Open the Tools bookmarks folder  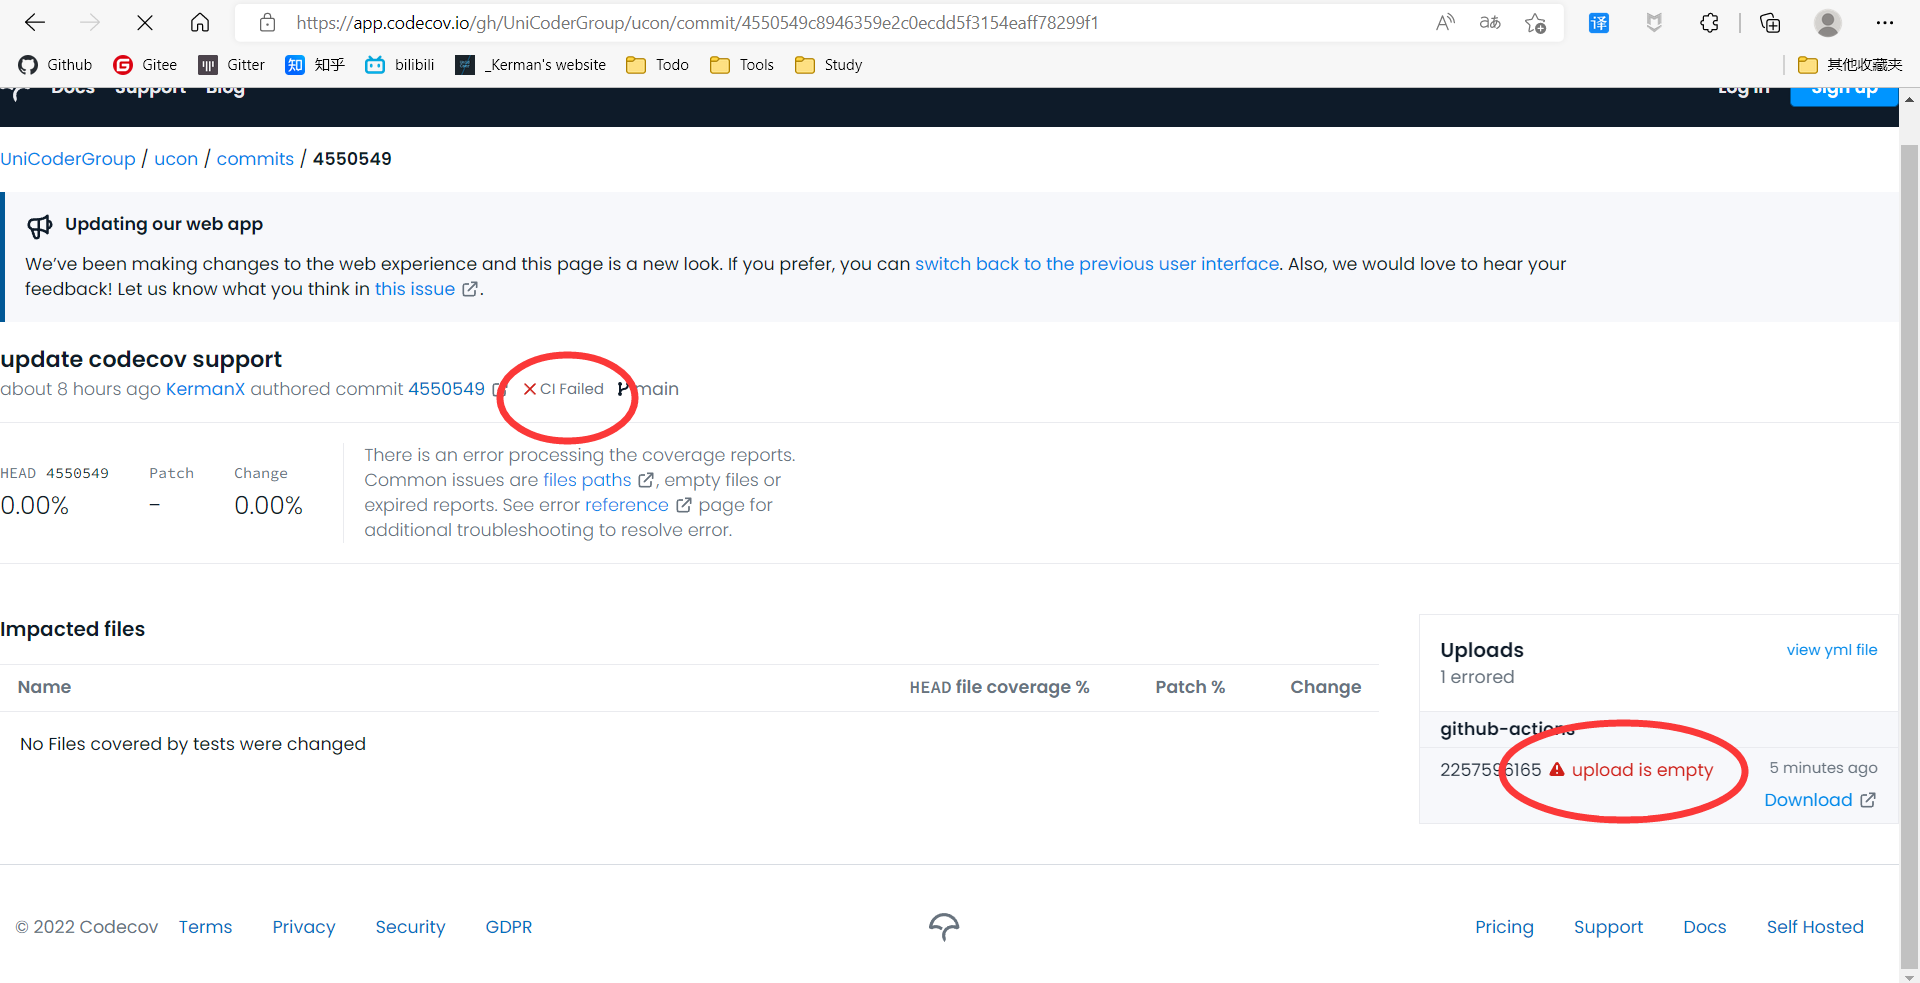[x=742, y=65]
